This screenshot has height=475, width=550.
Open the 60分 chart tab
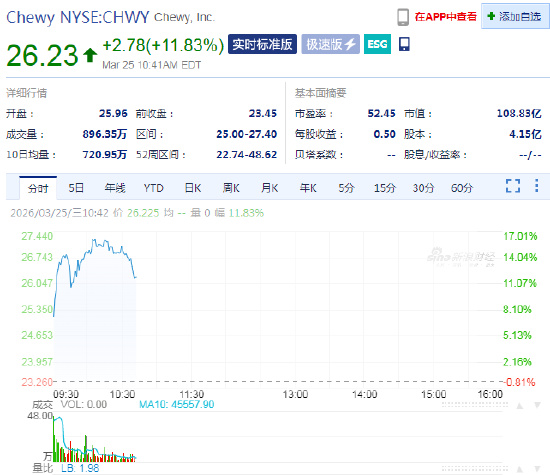[x=462, y=188]
